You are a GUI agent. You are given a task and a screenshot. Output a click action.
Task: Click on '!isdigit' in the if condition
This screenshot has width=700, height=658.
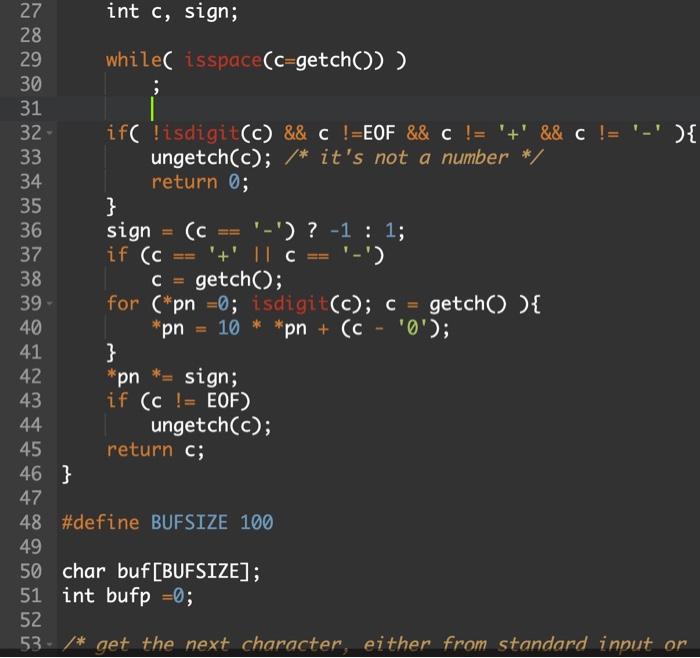[x=196, y=133]
